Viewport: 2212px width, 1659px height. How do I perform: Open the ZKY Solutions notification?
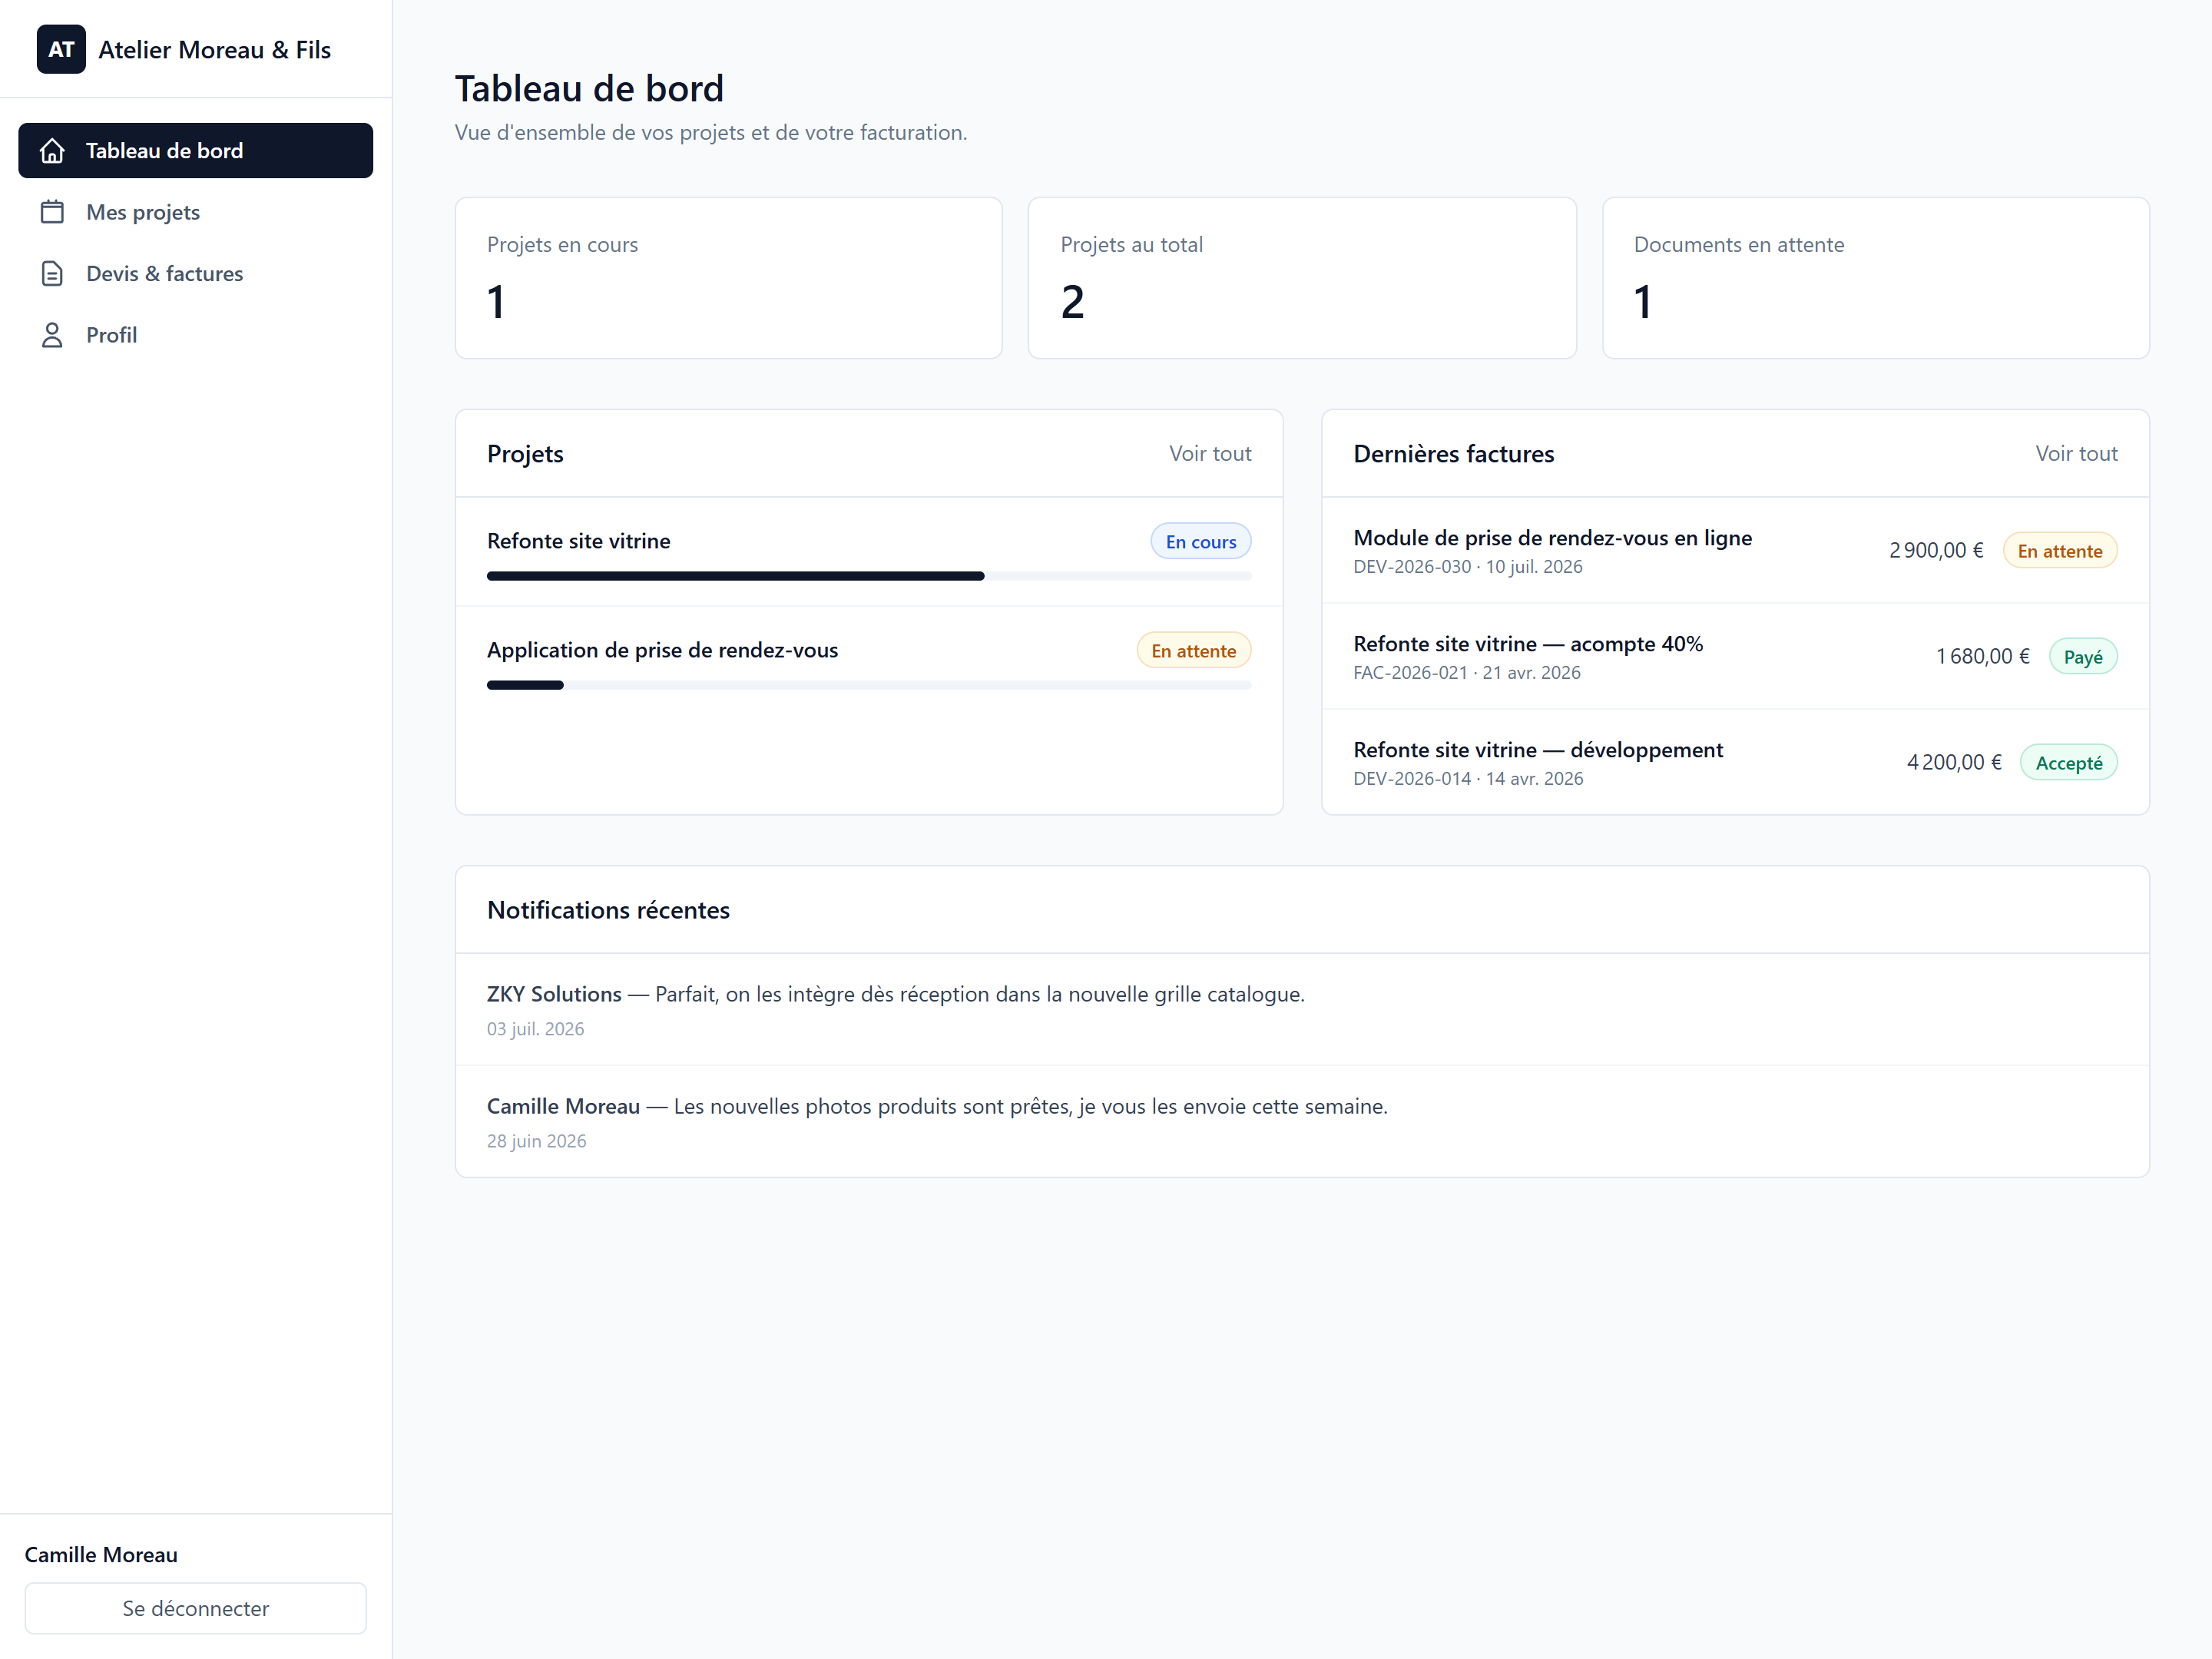[1302, 1010]
